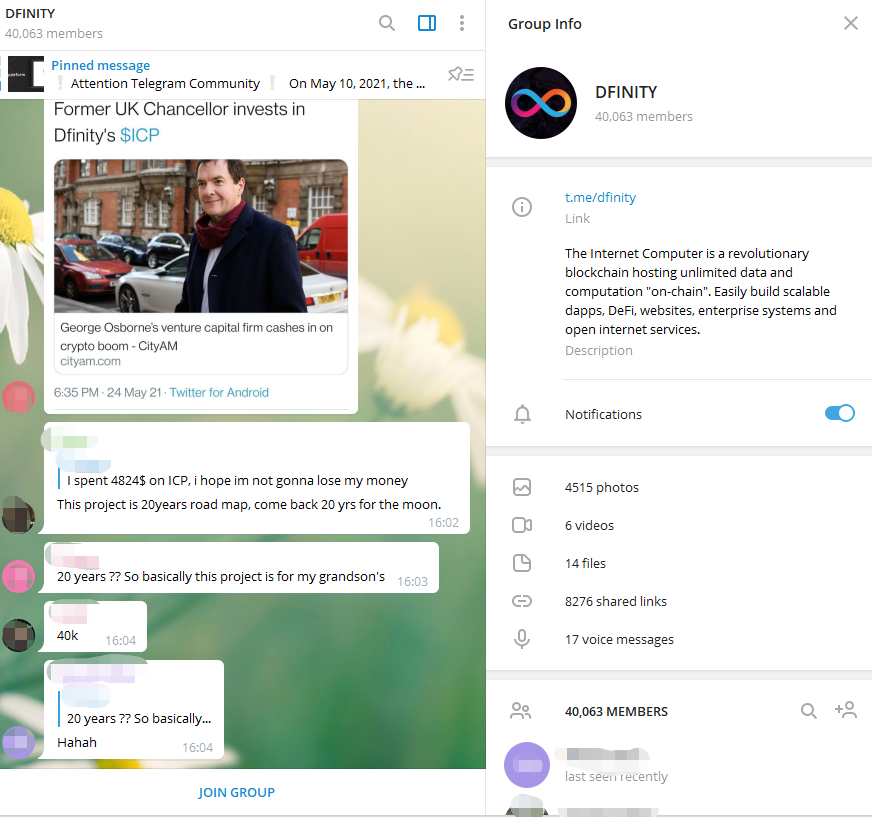872x817 pixels.
Task: Click the '40k' message bubble
Action: 95,626
